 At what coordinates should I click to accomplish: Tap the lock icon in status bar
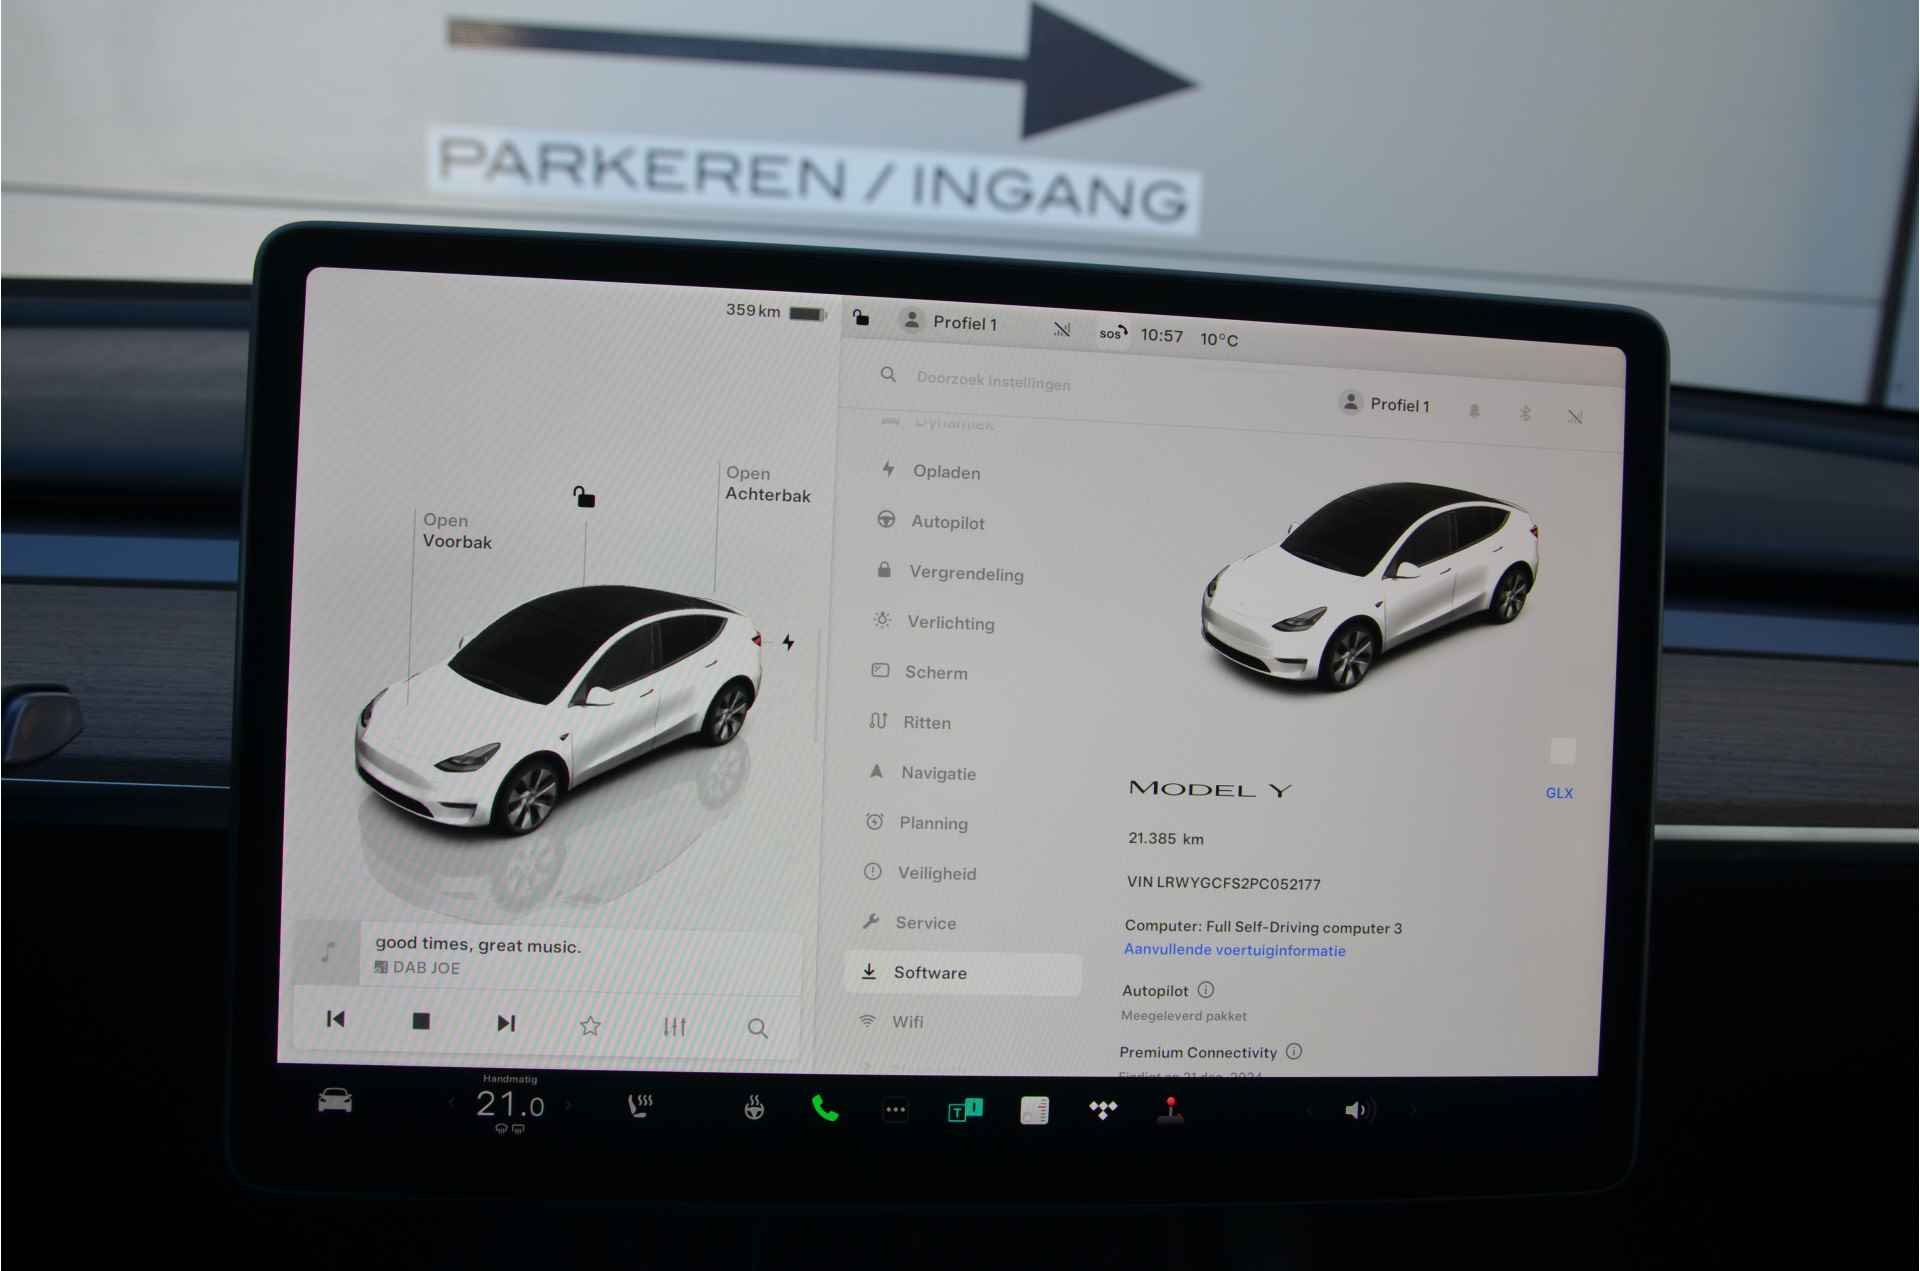click(x=861, y=318)
